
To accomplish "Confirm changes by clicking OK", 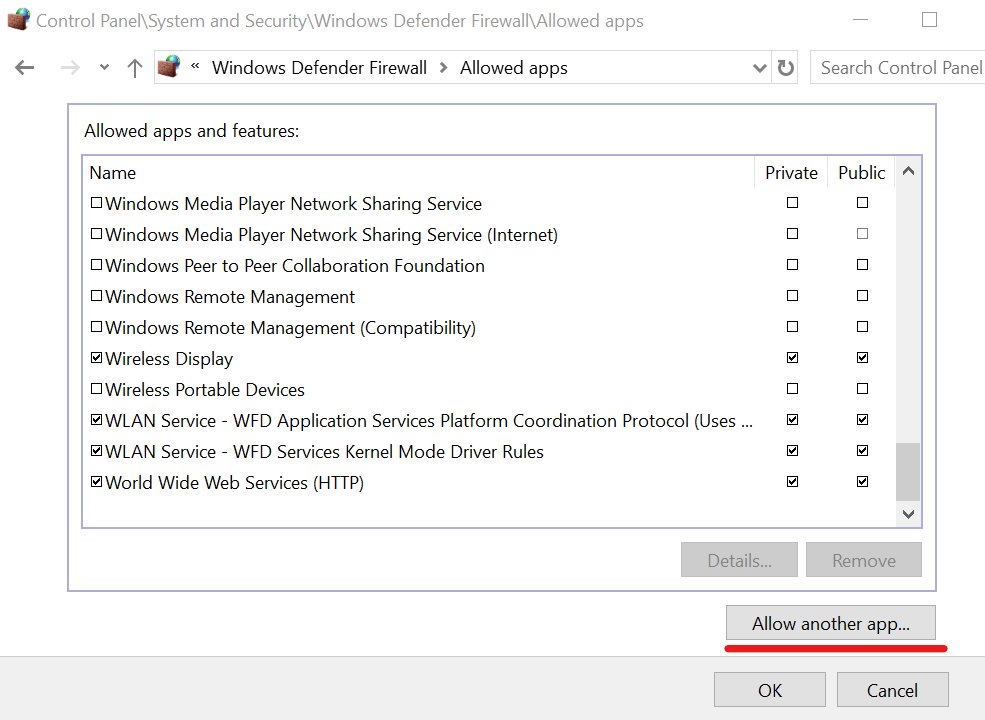I will pos(769,689).
